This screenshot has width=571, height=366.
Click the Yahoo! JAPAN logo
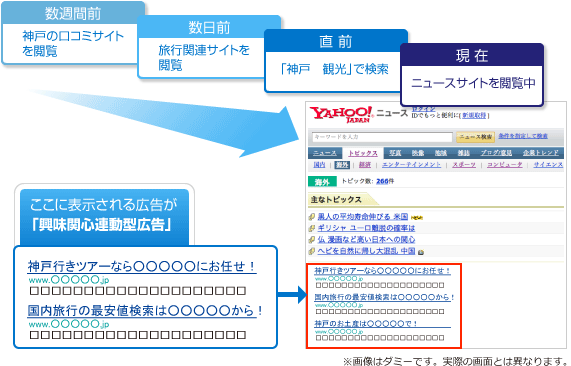[341, 114]
